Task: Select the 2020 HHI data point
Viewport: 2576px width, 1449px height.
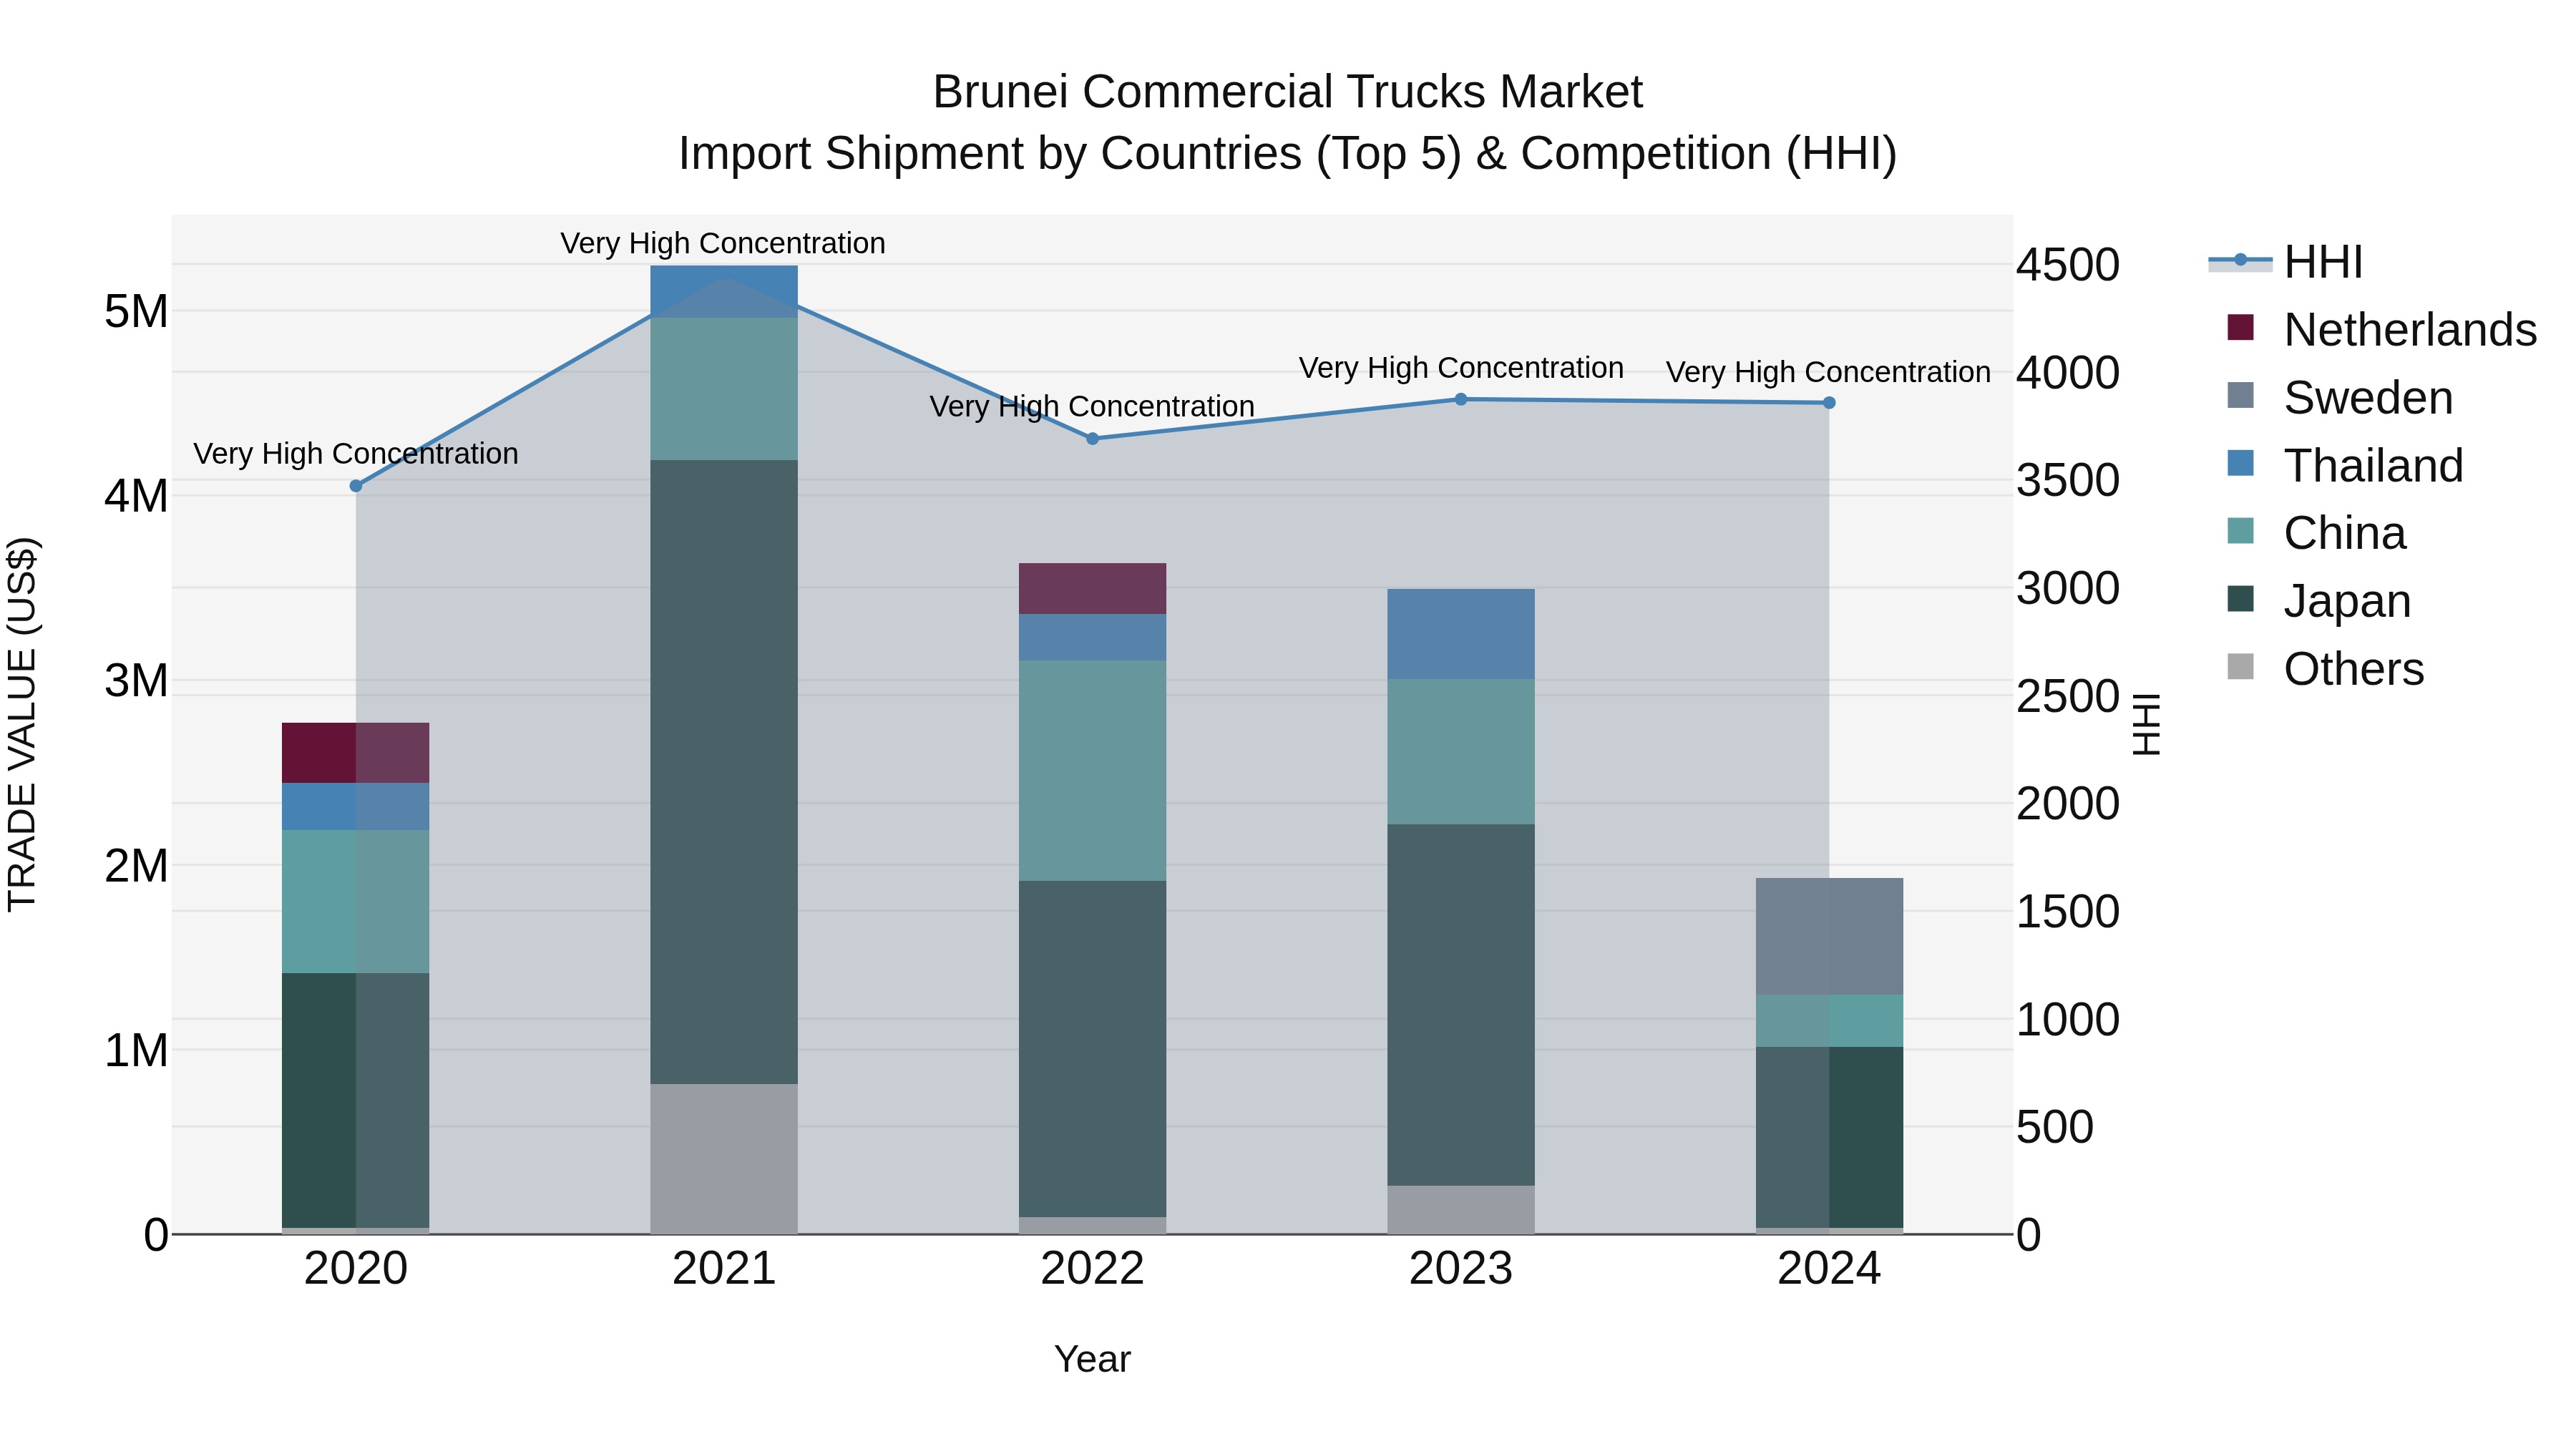Action: coord(356,486)
